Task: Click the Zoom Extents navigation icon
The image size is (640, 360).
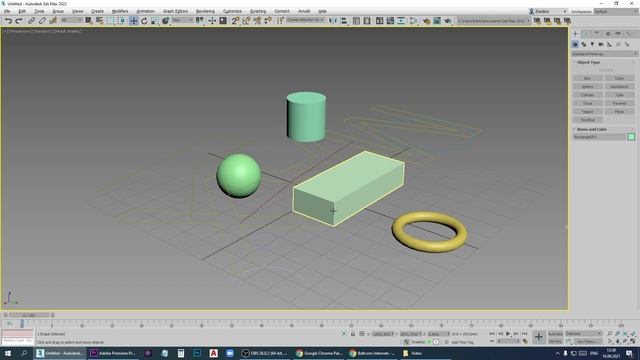Action: coord(625,333)
